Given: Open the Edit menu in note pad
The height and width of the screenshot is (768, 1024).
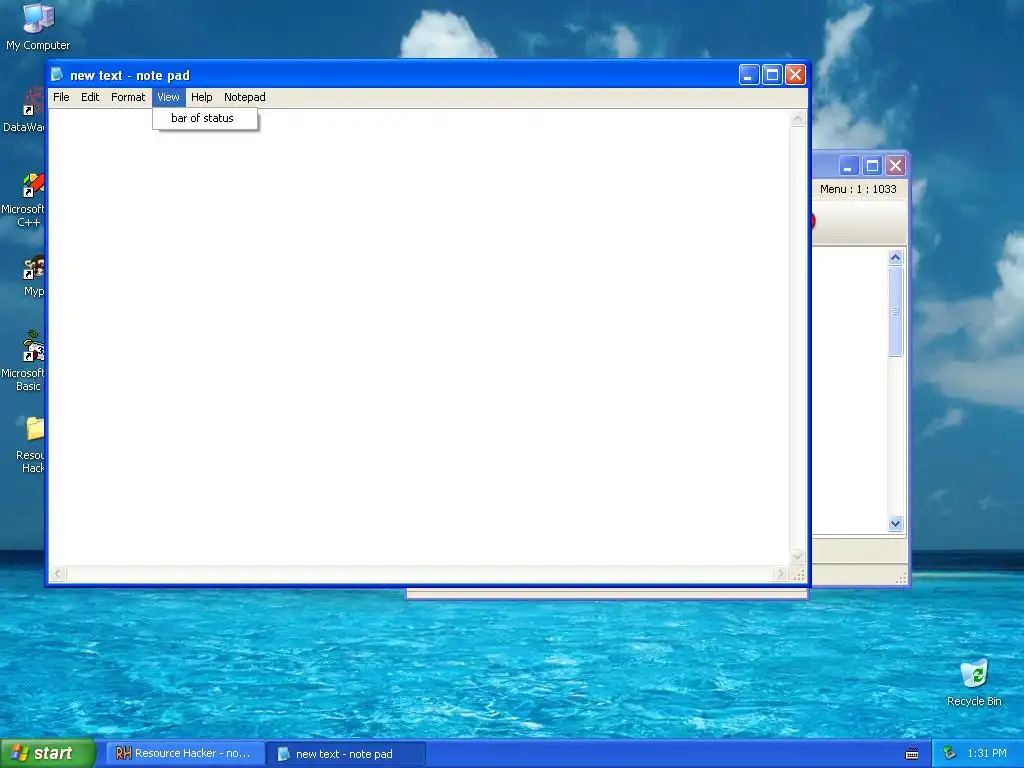Looking at the screenshot, I should 90,97.
